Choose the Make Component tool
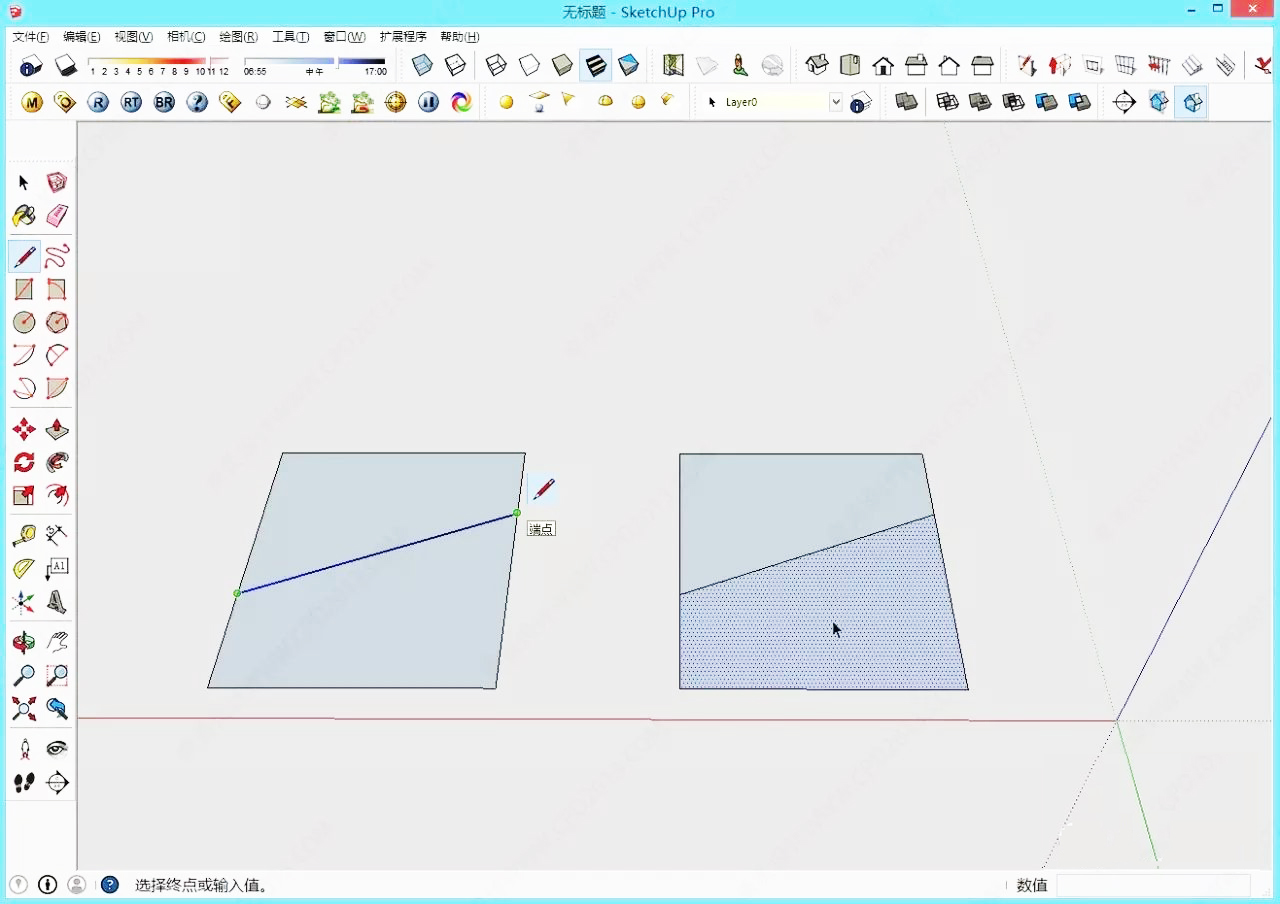Image resolution: width=1280 pixels, height=904 pixels. [x=57, y=183]
